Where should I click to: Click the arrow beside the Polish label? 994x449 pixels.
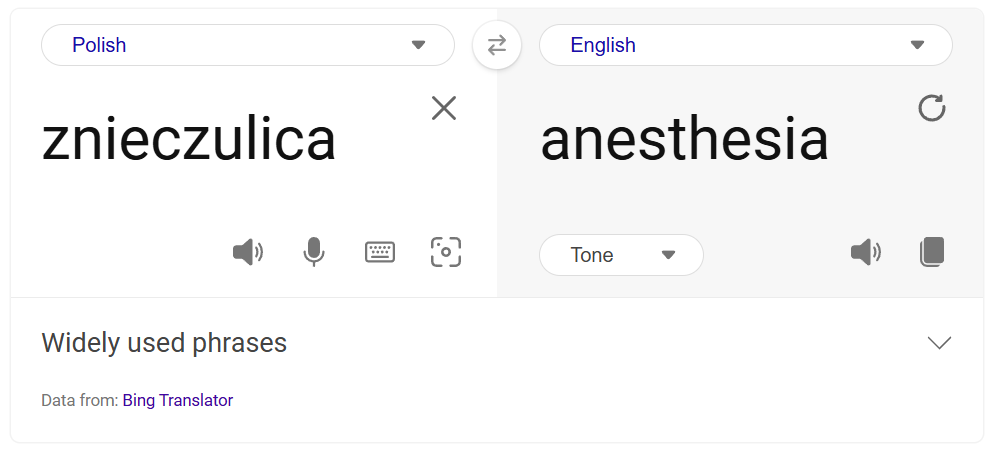419,45
